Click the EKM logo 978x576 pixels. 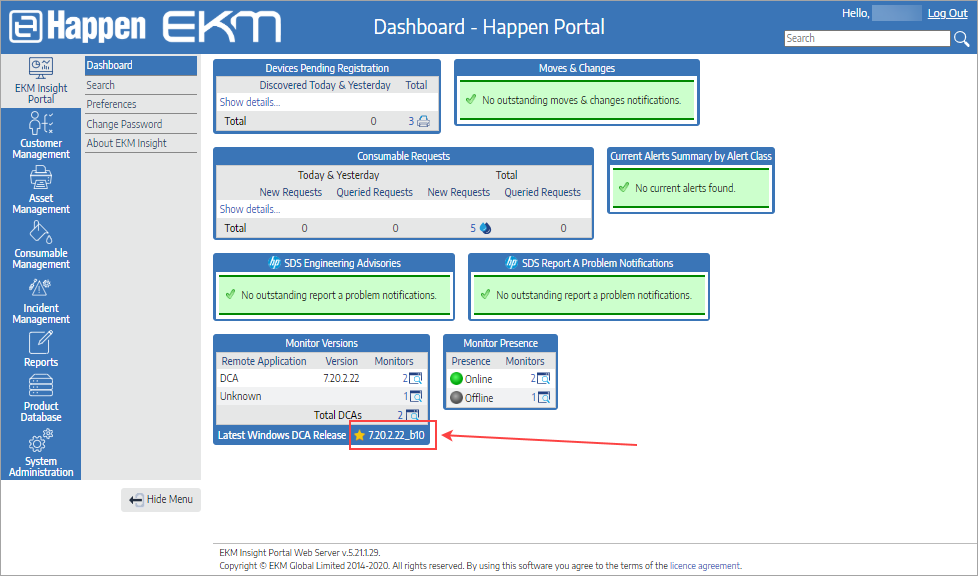221,27
